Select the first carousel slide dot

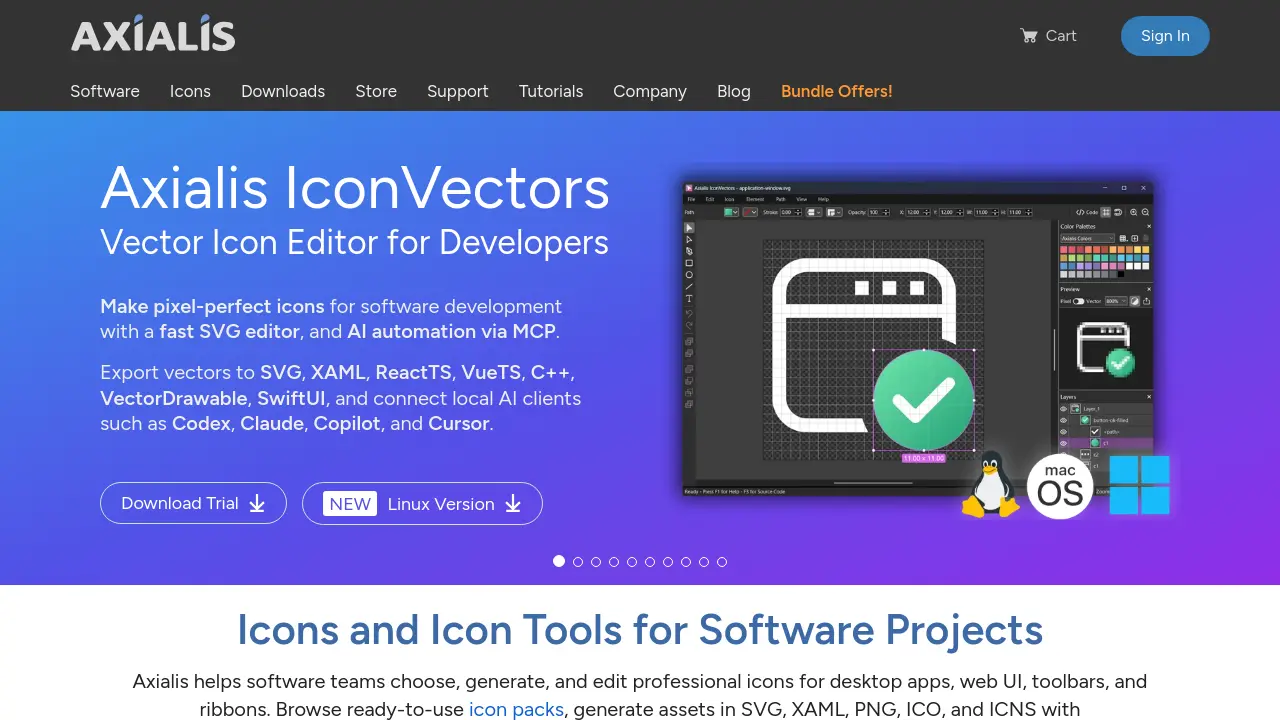click(559, 561)
